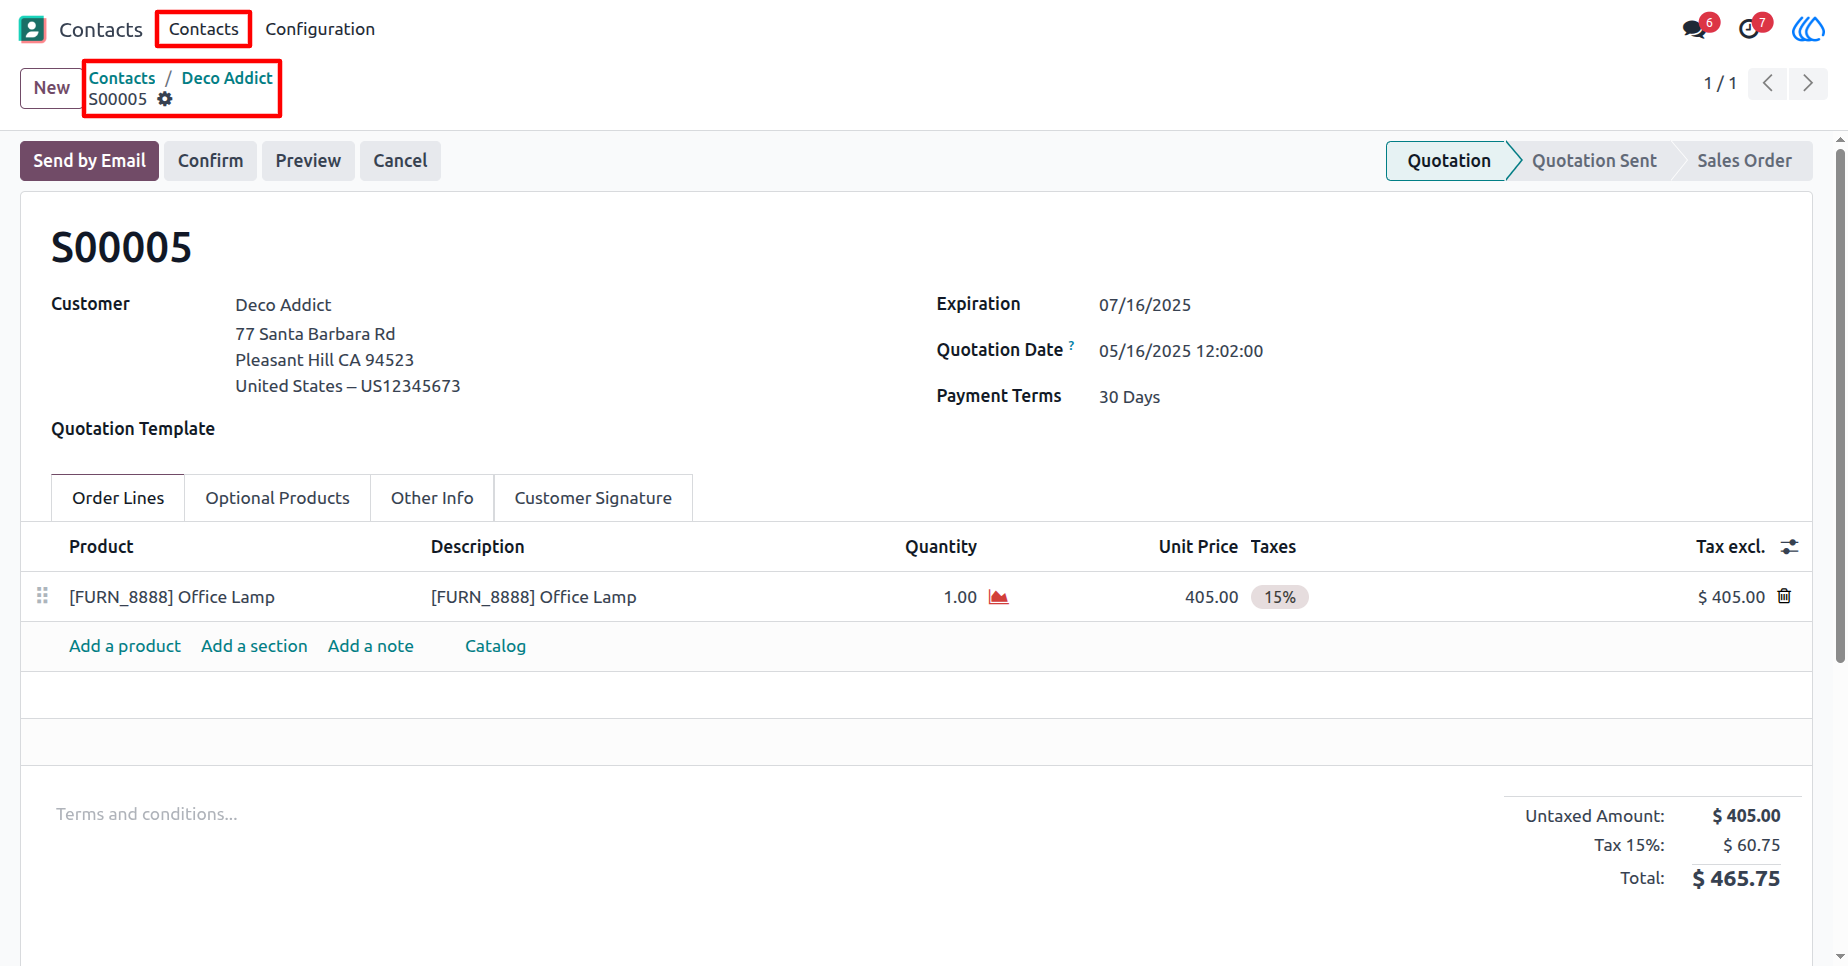Click the New button
1848x966 pixels.
51,88
